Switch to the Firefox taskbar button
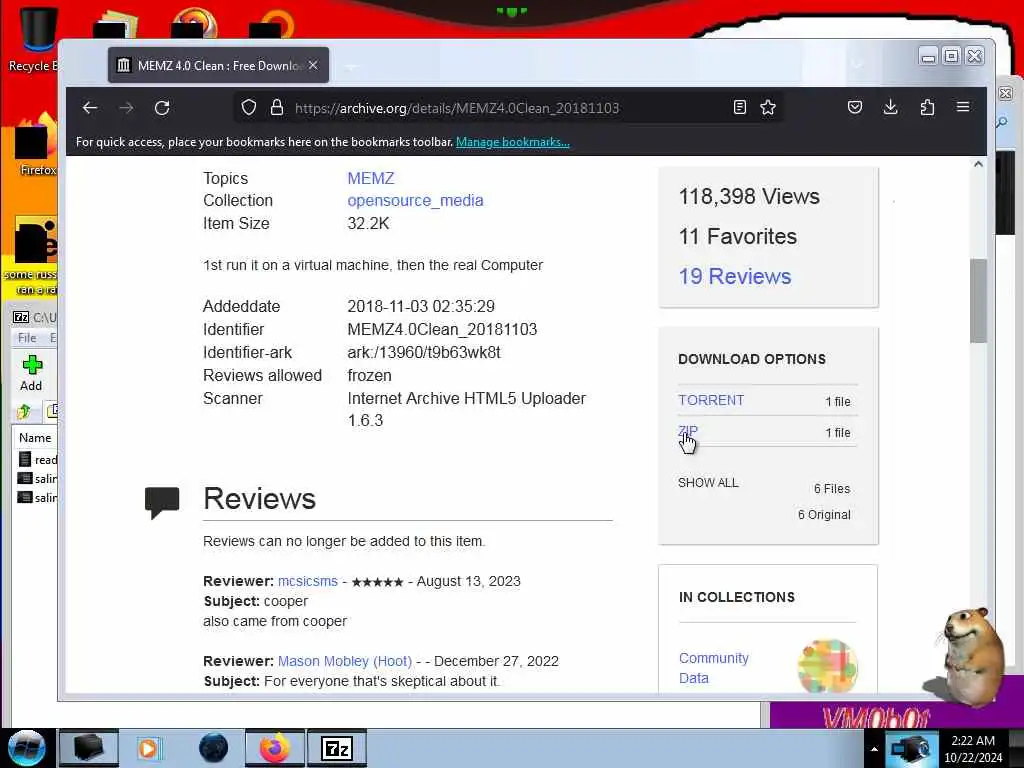 coord(275,748)
